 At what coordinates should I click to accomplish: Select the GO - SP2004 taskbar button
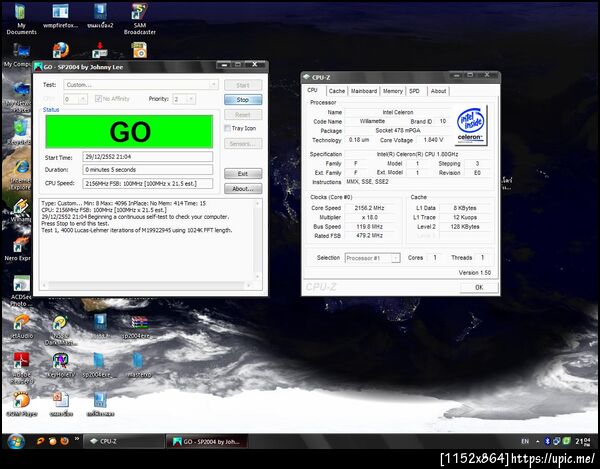pos(207,441)
